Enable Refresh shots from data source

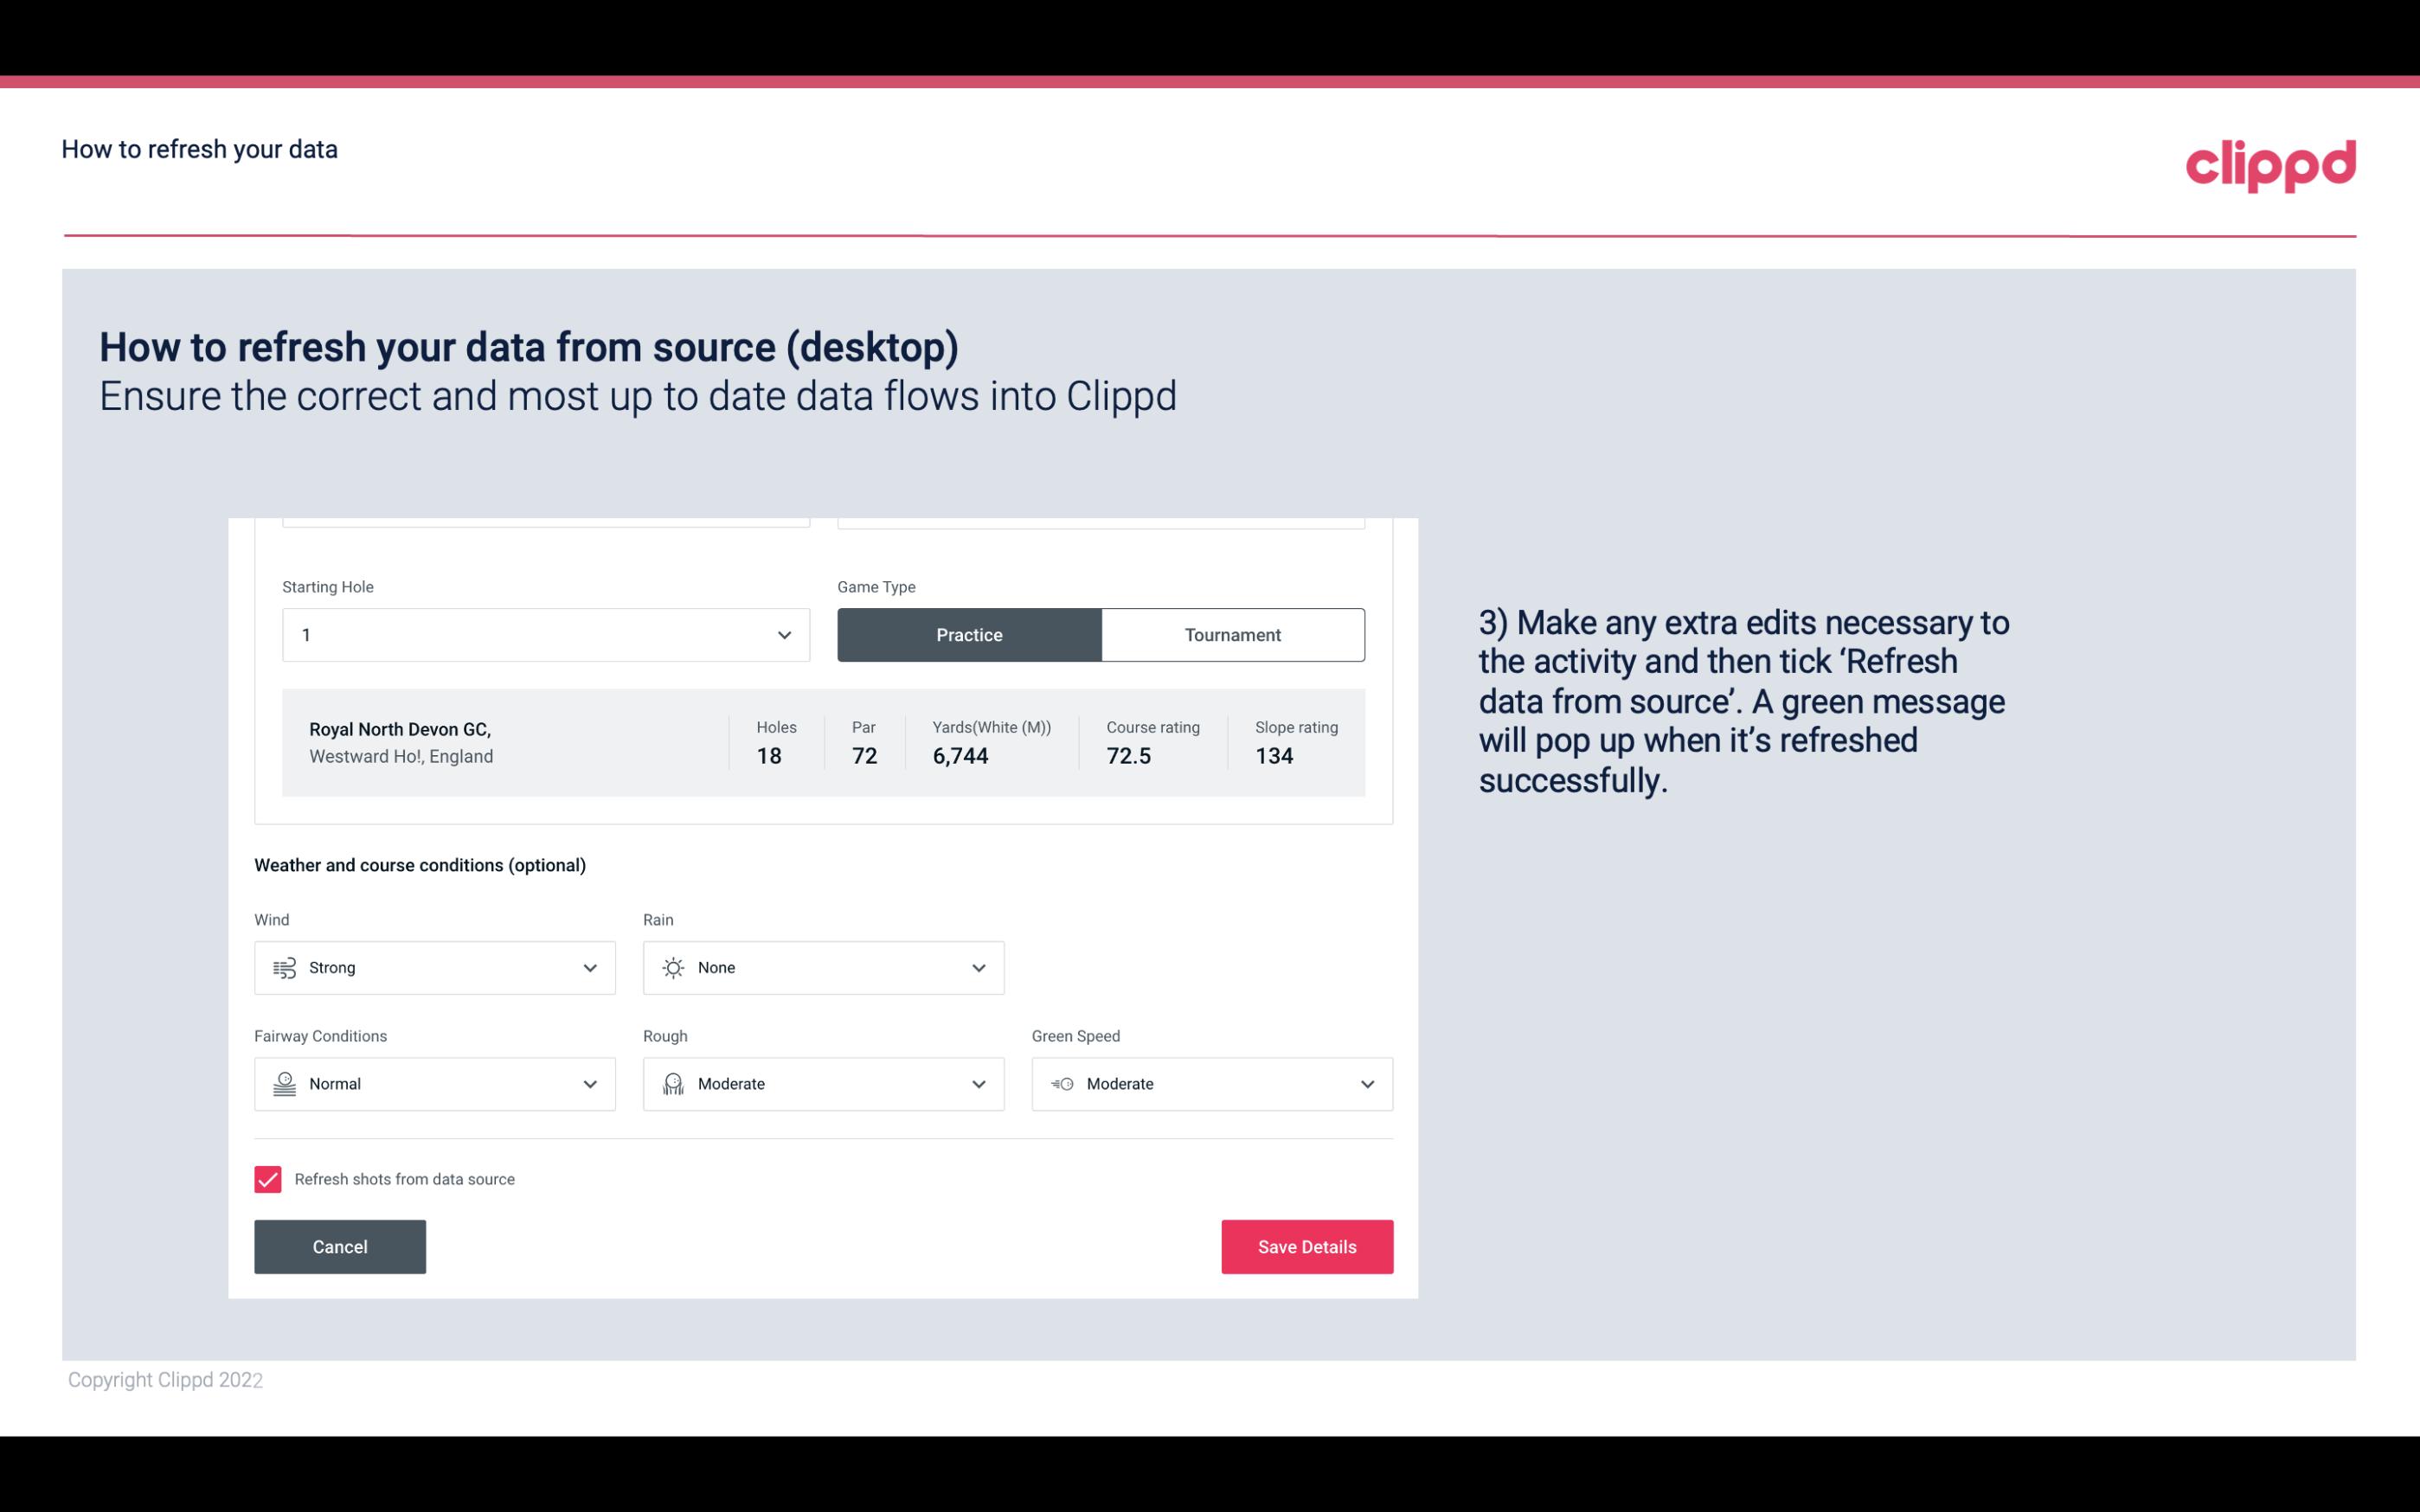click(268, 1179)
